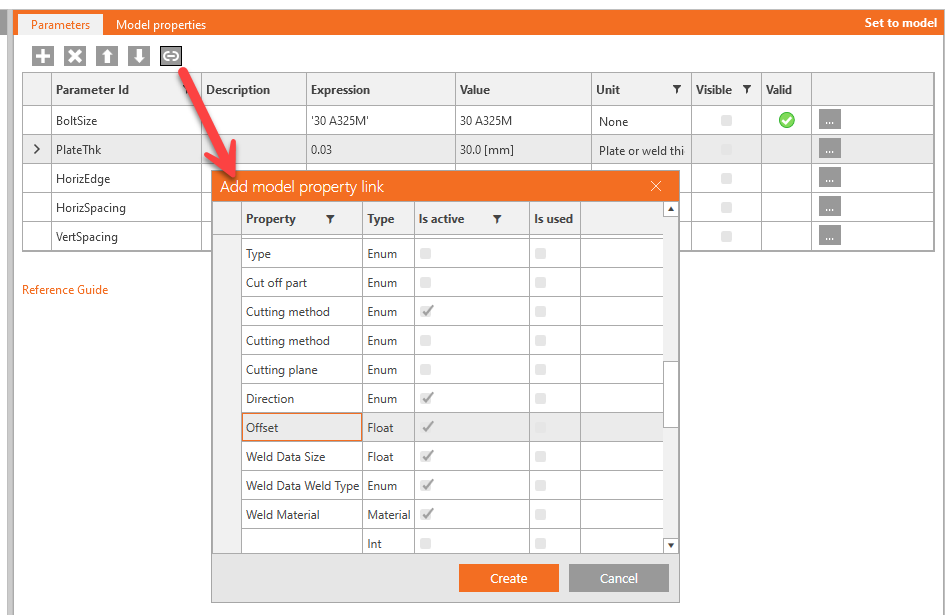The width and height of the screenshot is (945, 615).
Task: Select the Weld Material property
Action: click(302, 514)
